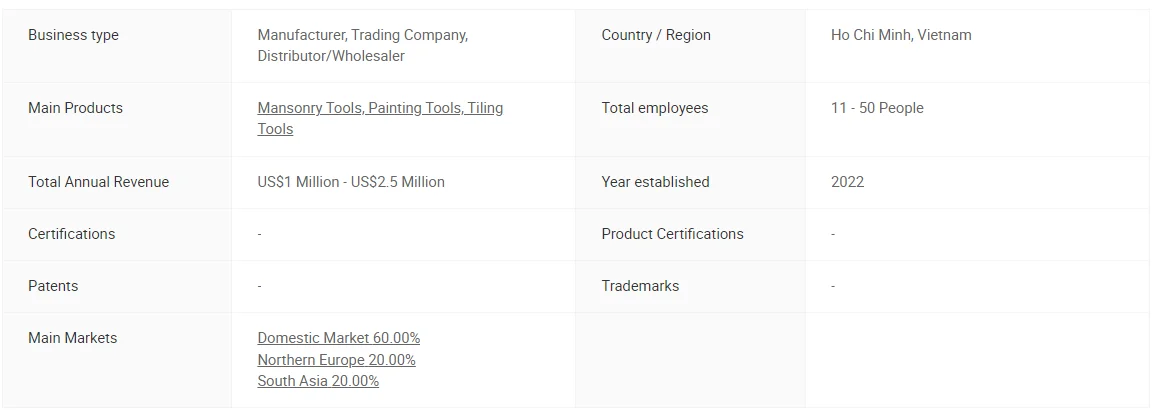Select the South Asia 20.00% link
The height and width of the screenshot is (410, 1152).
pyautogui.click(x=318, y=381)
